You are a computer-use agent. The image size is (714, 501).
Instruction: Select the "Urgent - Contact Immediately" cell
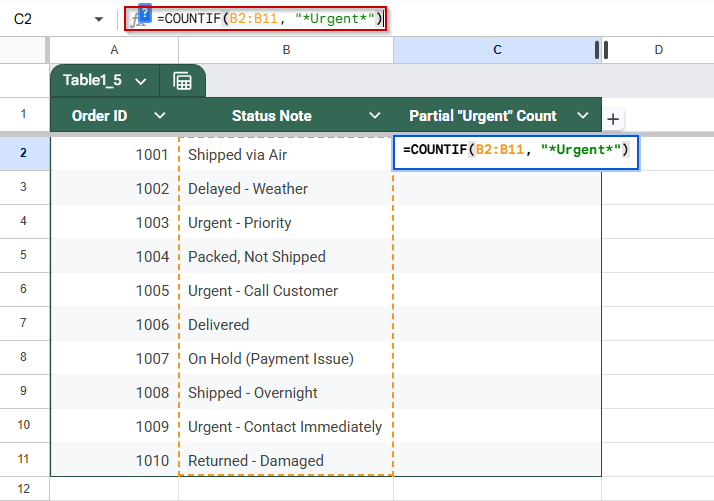click(286, 426)
